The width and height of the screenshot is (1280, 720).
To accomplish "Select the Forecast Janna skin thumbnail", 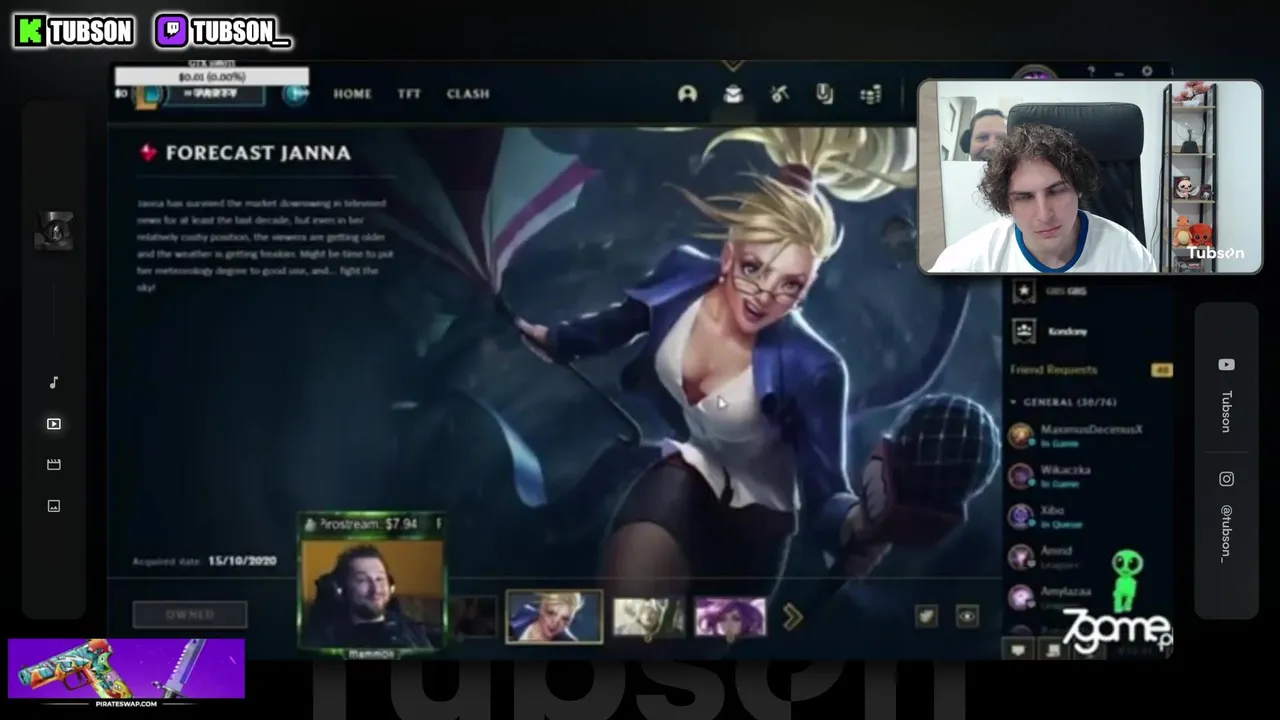I will pos(554,616).
